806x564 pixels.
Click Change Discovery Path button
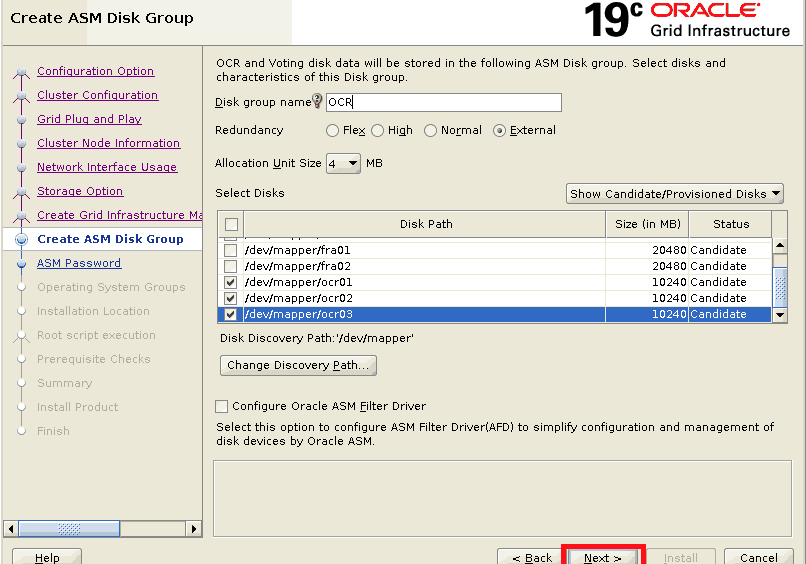coord(298,365)
